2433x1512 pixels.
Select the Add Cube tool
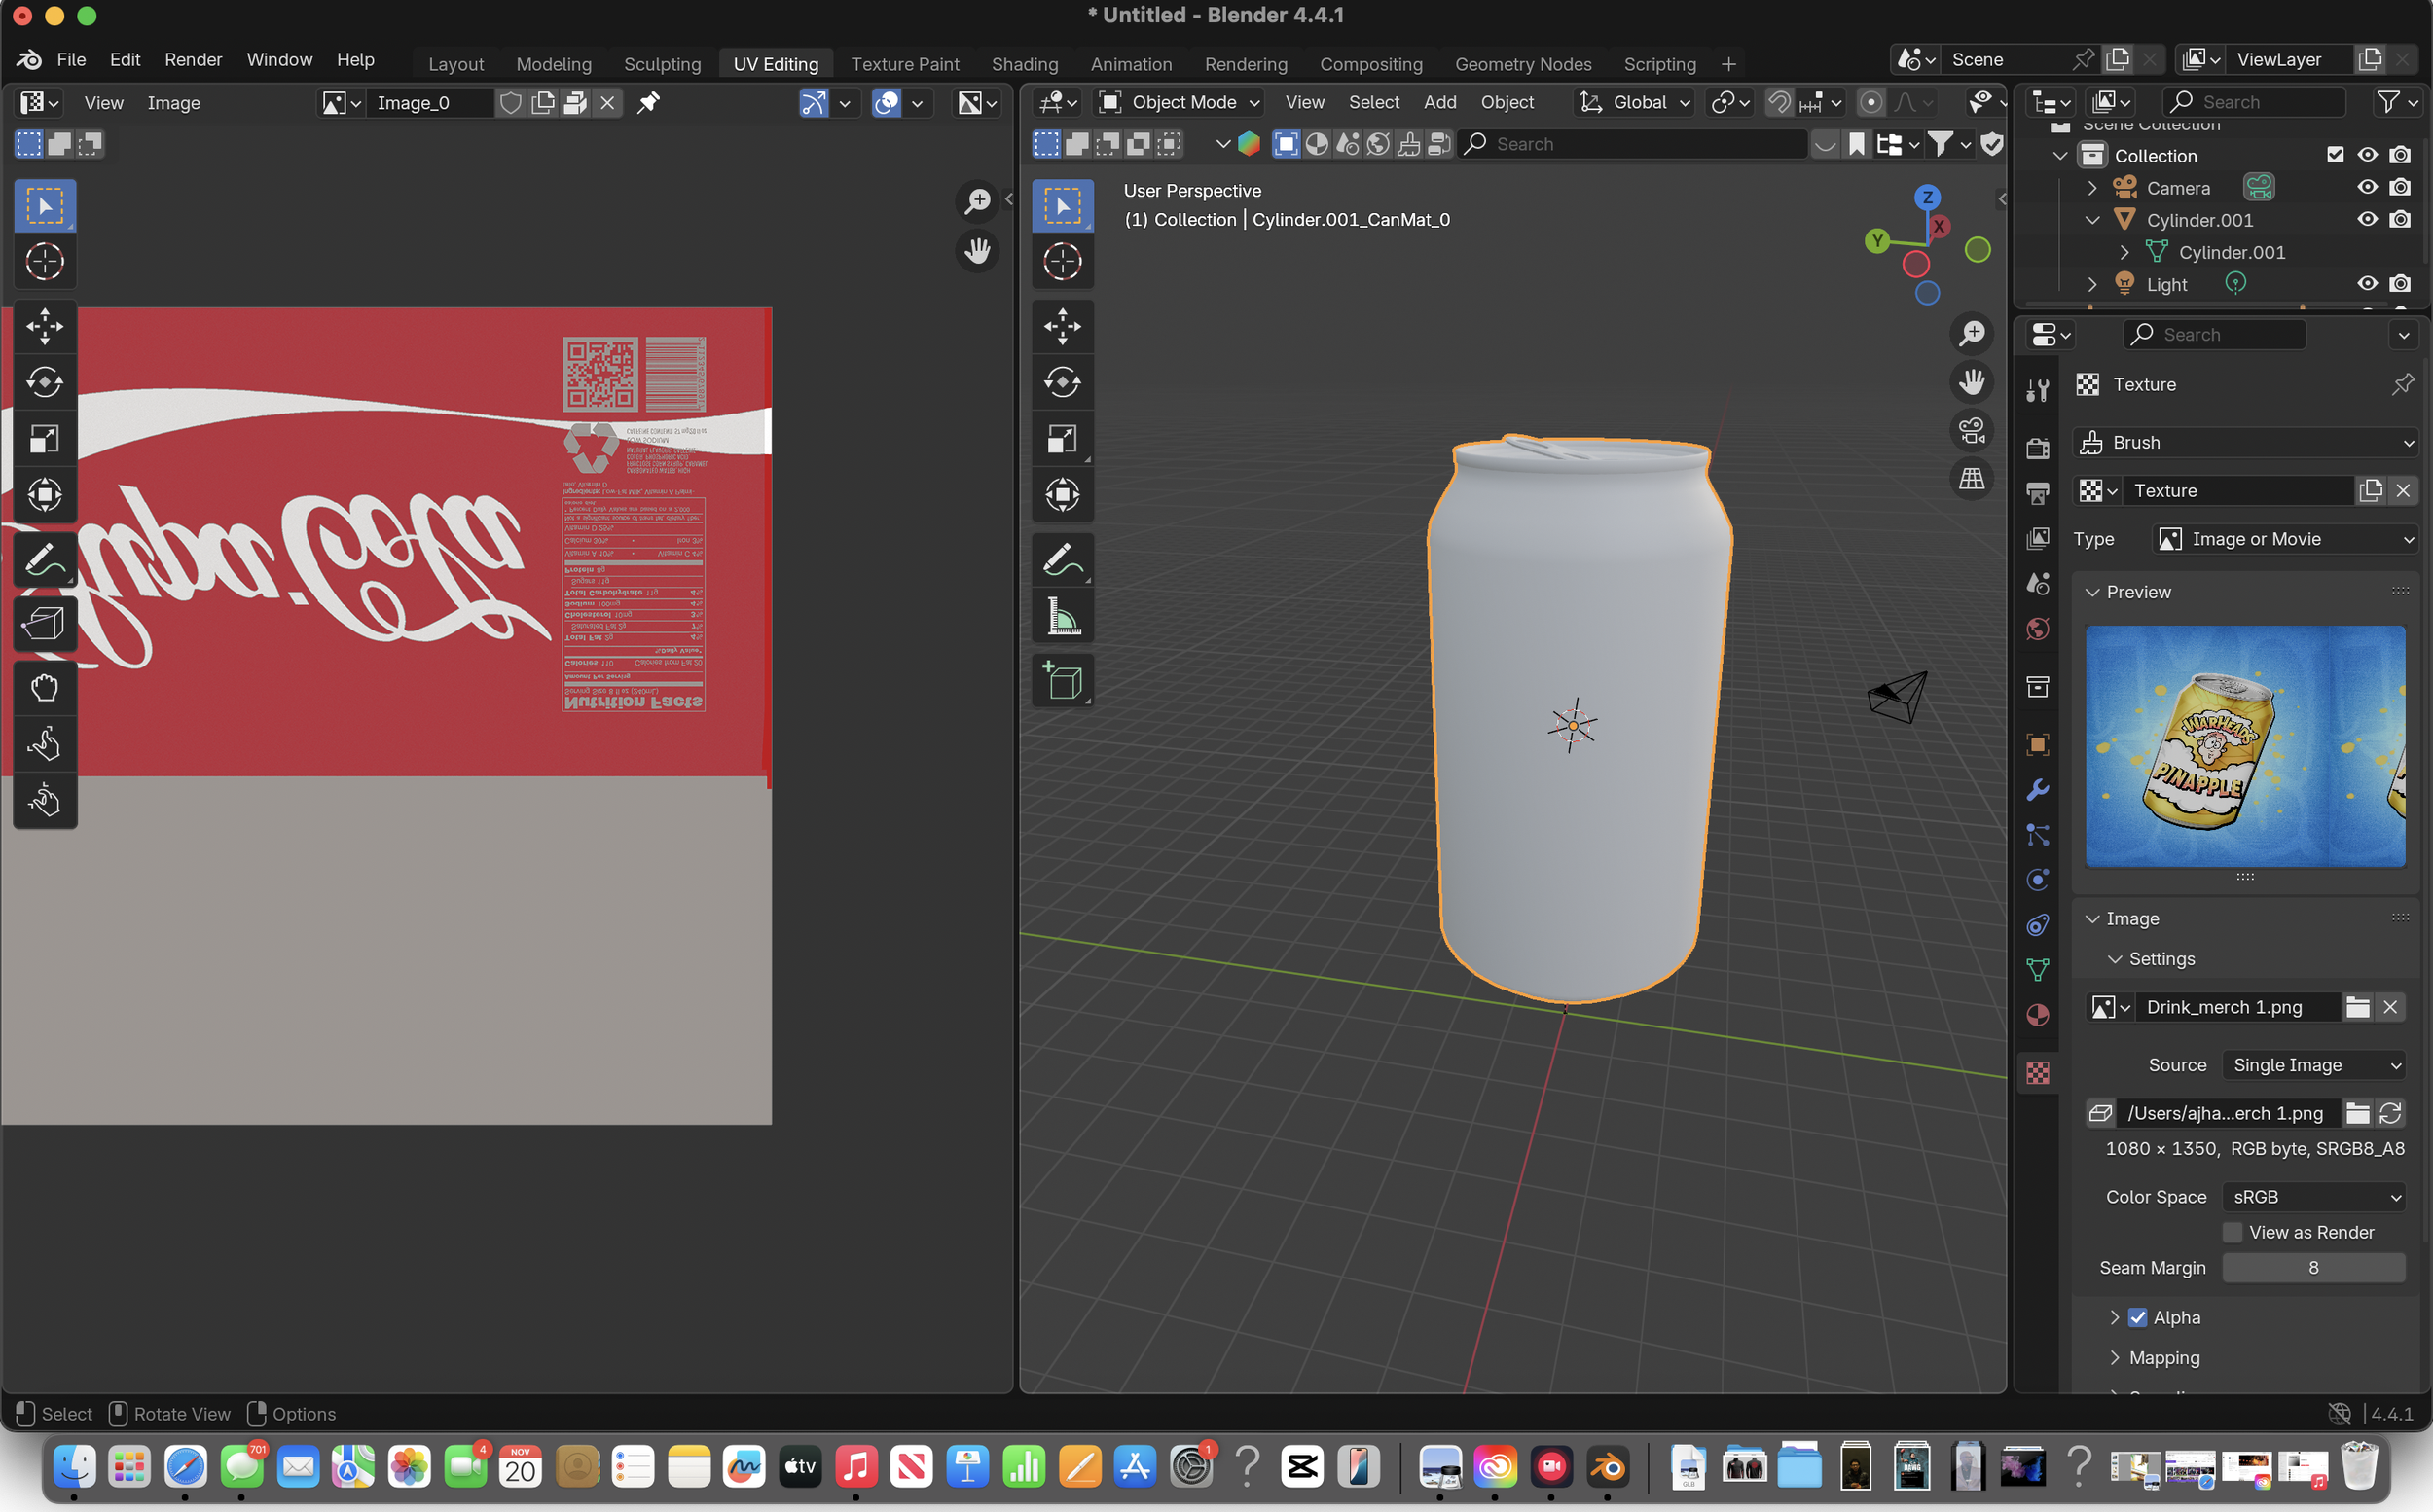click(x=1062, y=681)
